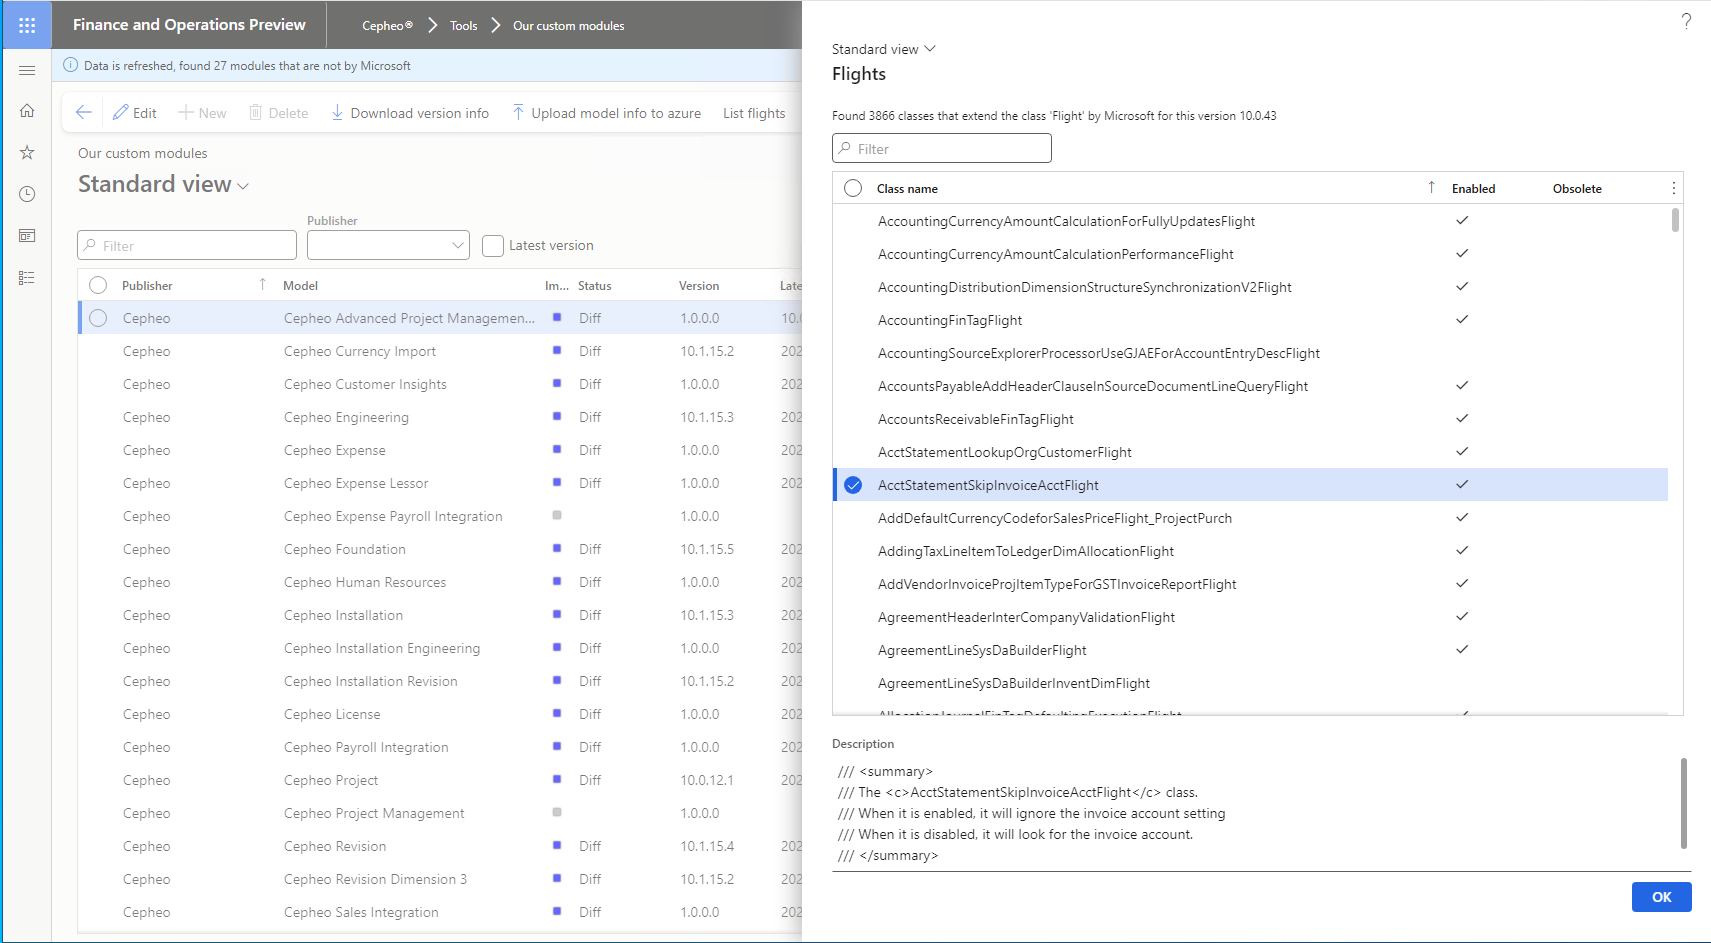Click Upload model info to azure
Image resolution: width=1711 pixels, height=943 pixels.
coord(606,113)
